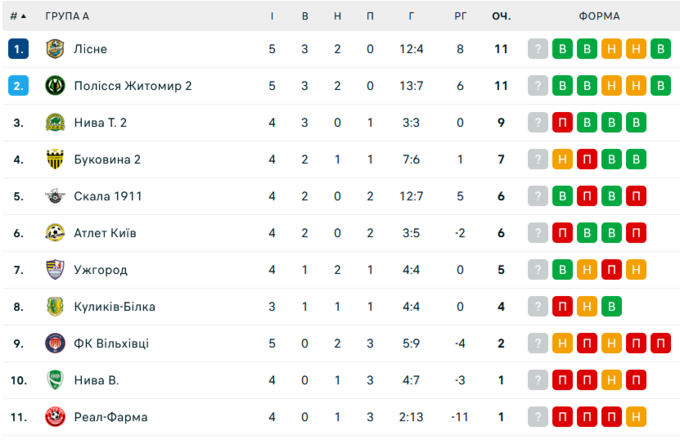The height and width of the screenshot is (440, 680).
Task: Click the Лісне team logo
Action: pyautogui.click(x=55, y=49)
